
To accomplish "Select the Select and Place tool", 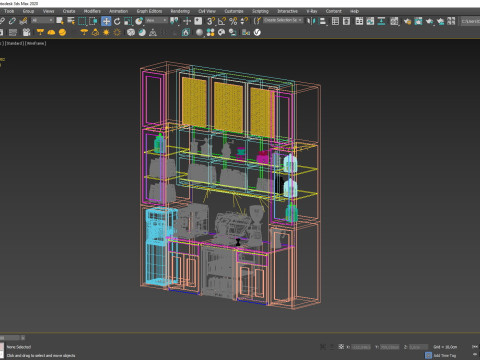I will [x=139, y=21].
